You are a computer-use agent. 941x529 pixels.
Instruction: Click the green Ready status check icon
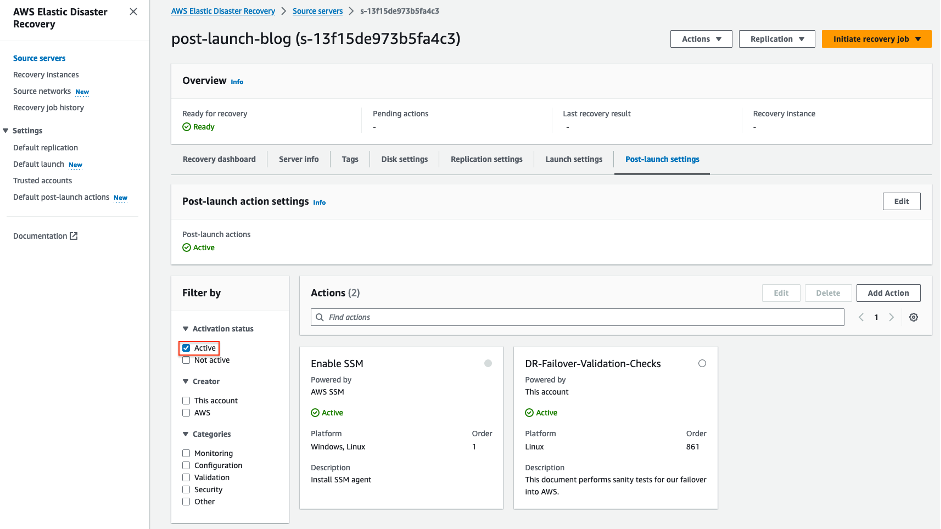pyautogui.click(x=187, y=127)
